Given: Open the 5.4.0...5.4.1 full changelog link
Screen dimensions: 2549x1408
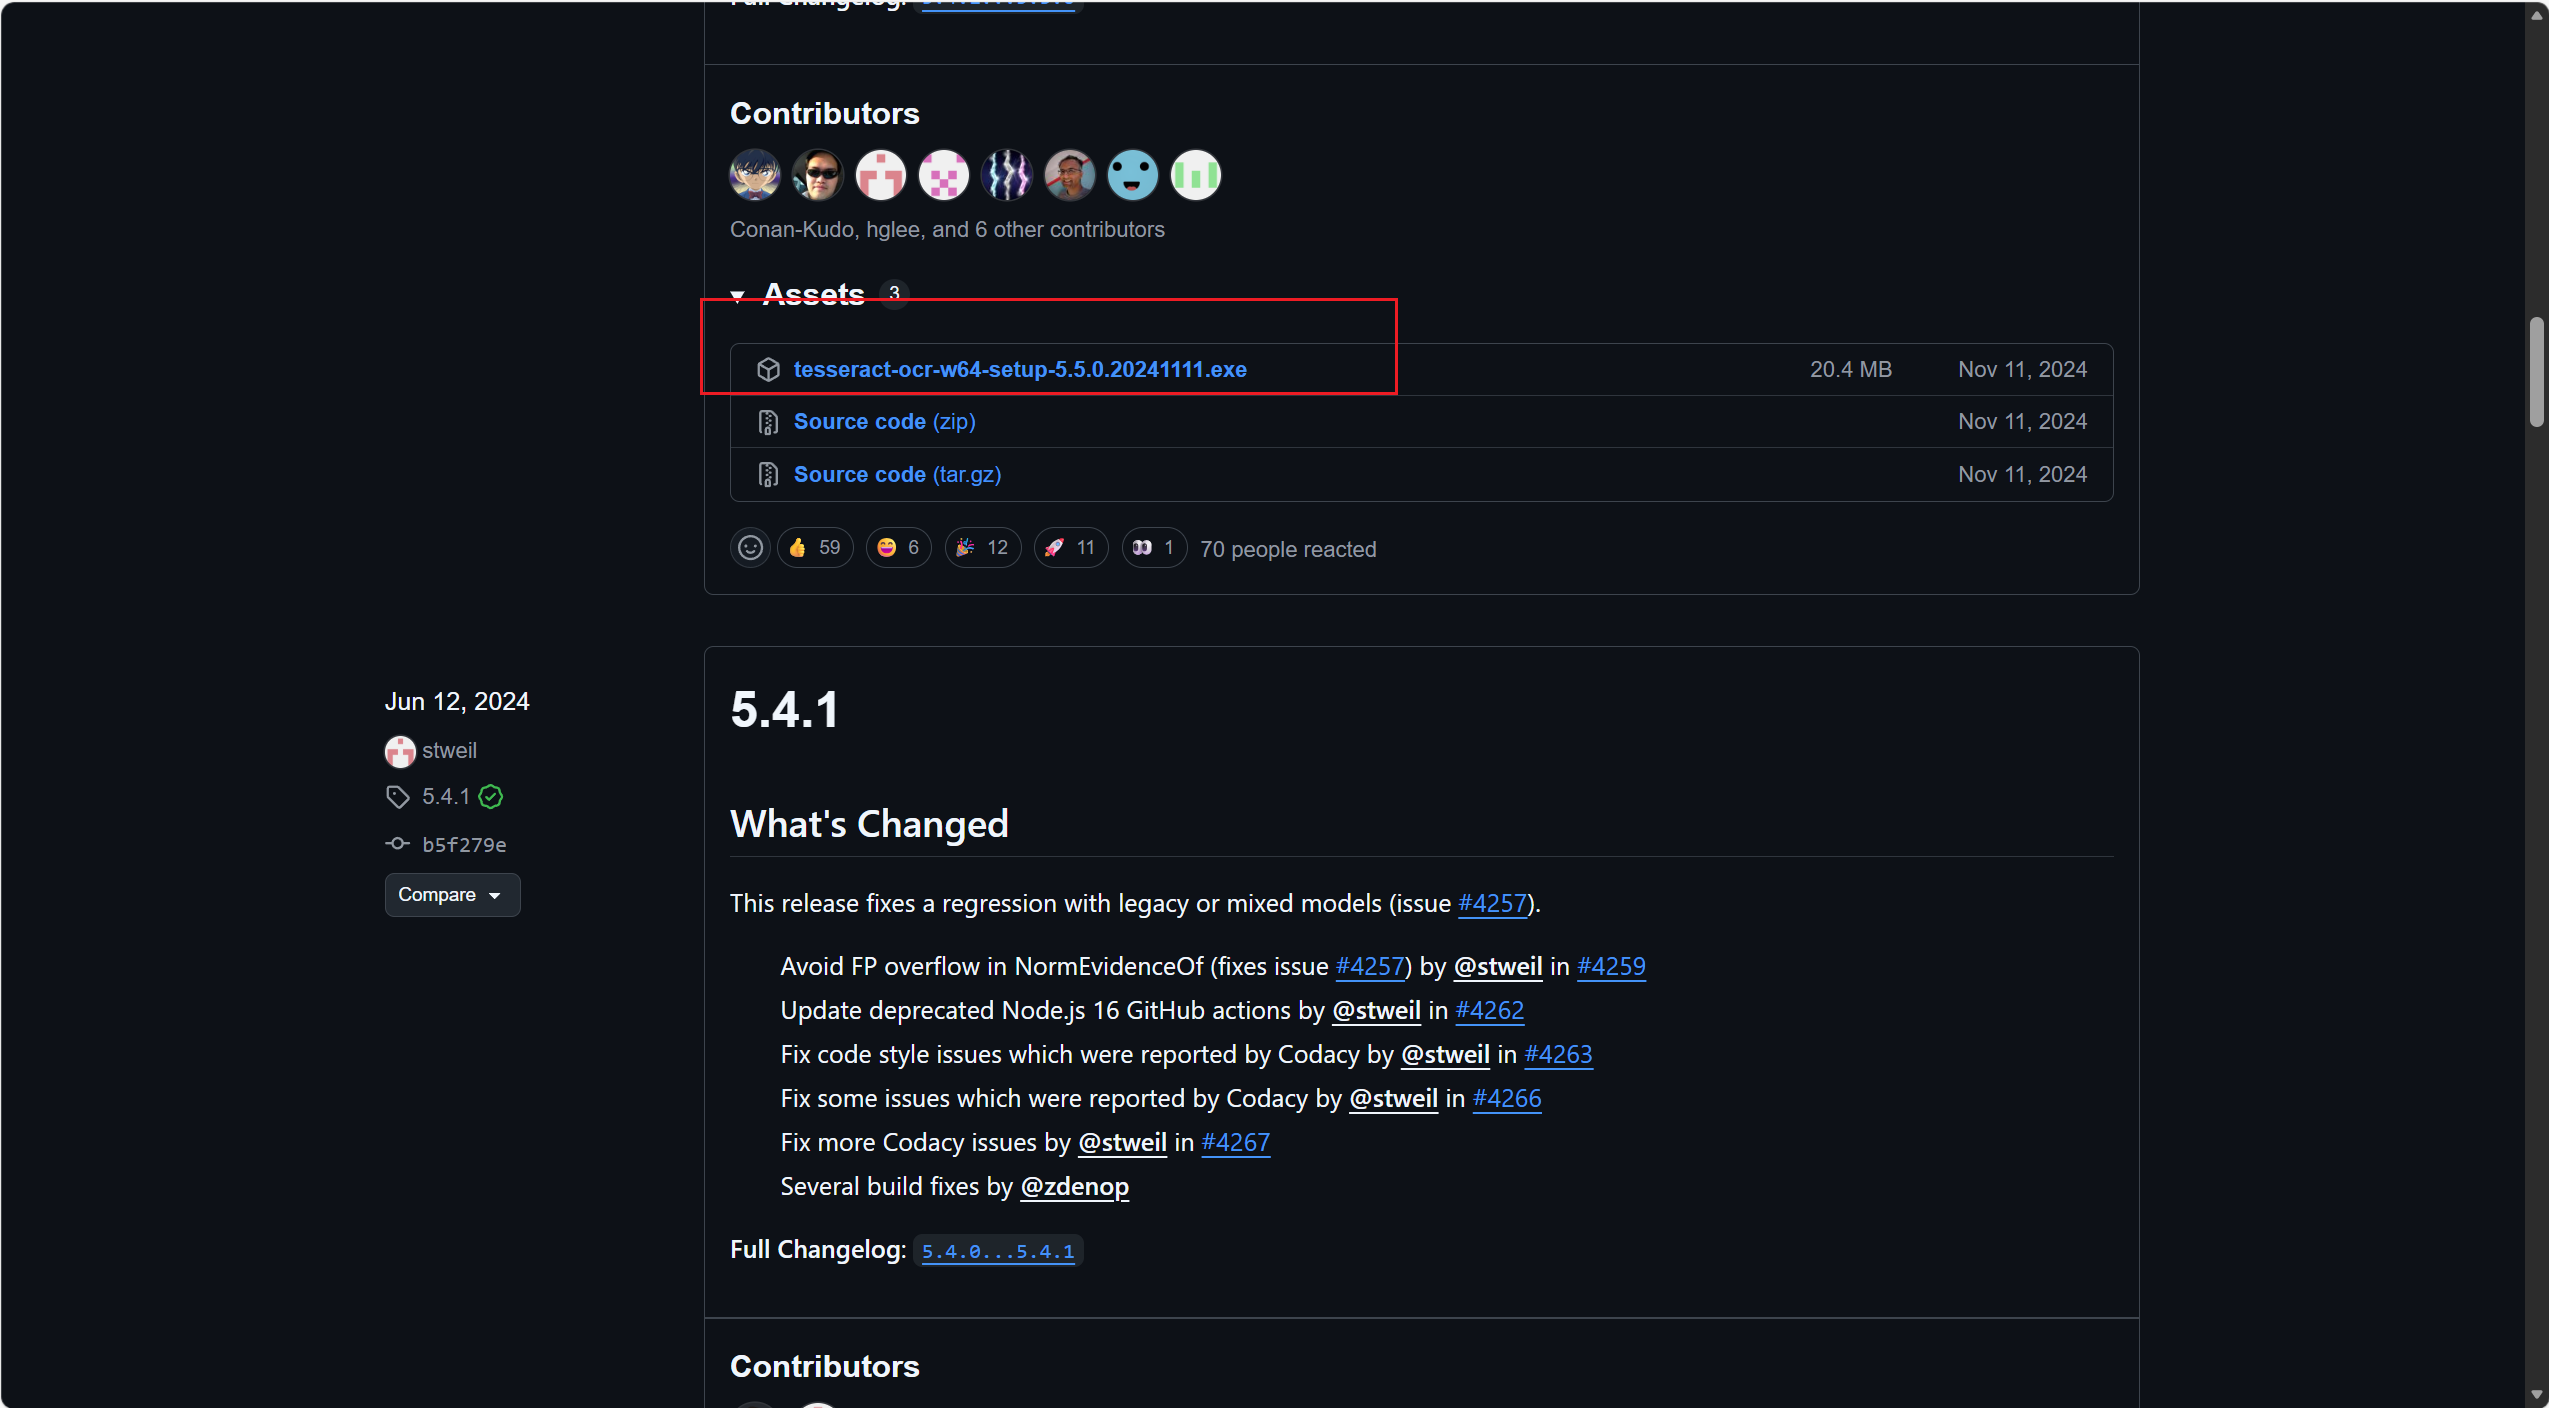Looking at the screenshot, I should pyautogui.click(x=997, y=1251).
